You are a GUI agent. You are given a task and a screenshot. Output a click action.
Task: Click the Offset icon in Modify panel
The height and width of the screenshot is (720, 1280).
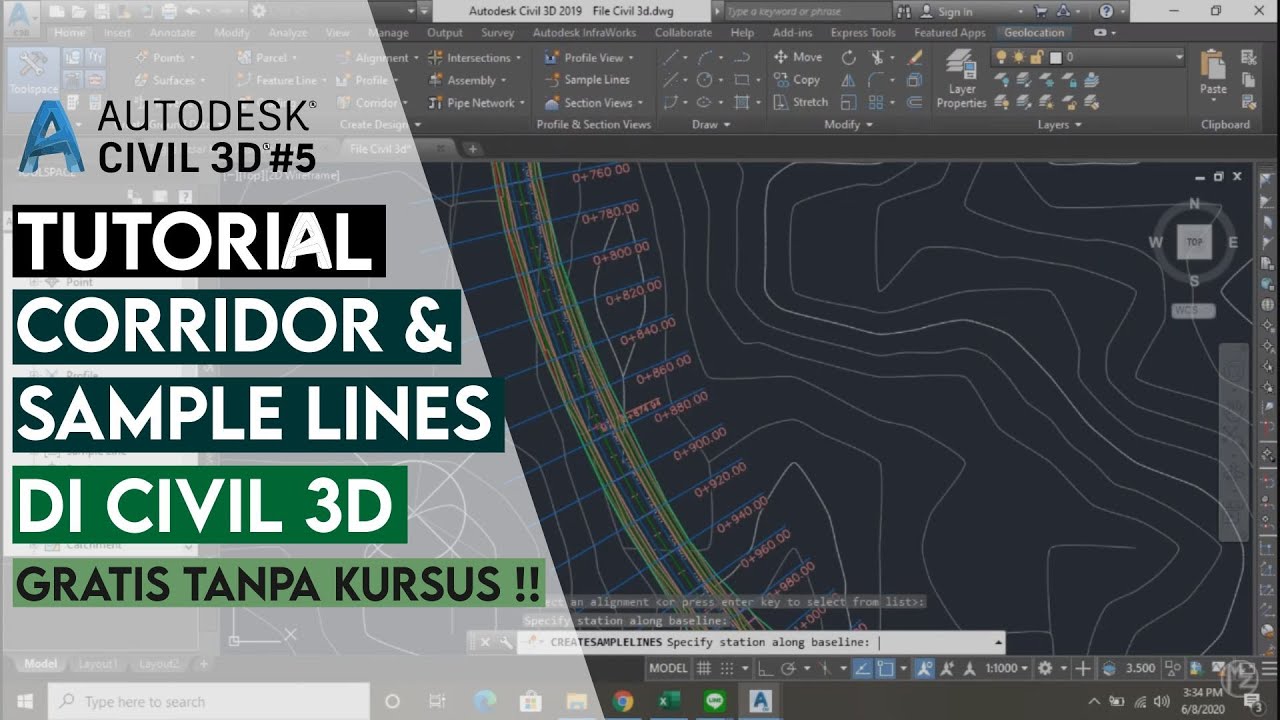(x=915, y=102)
